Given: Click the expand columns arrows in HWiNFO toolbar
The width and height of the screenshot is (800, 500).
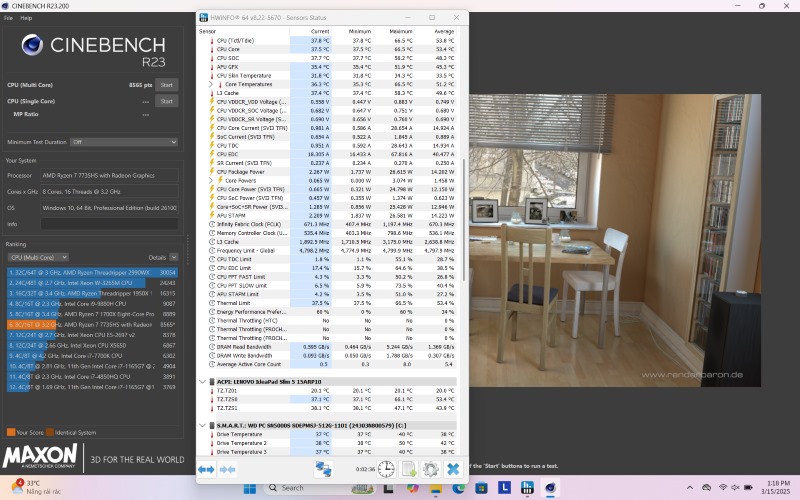Looking at the screenshot, I should [206, 469].
